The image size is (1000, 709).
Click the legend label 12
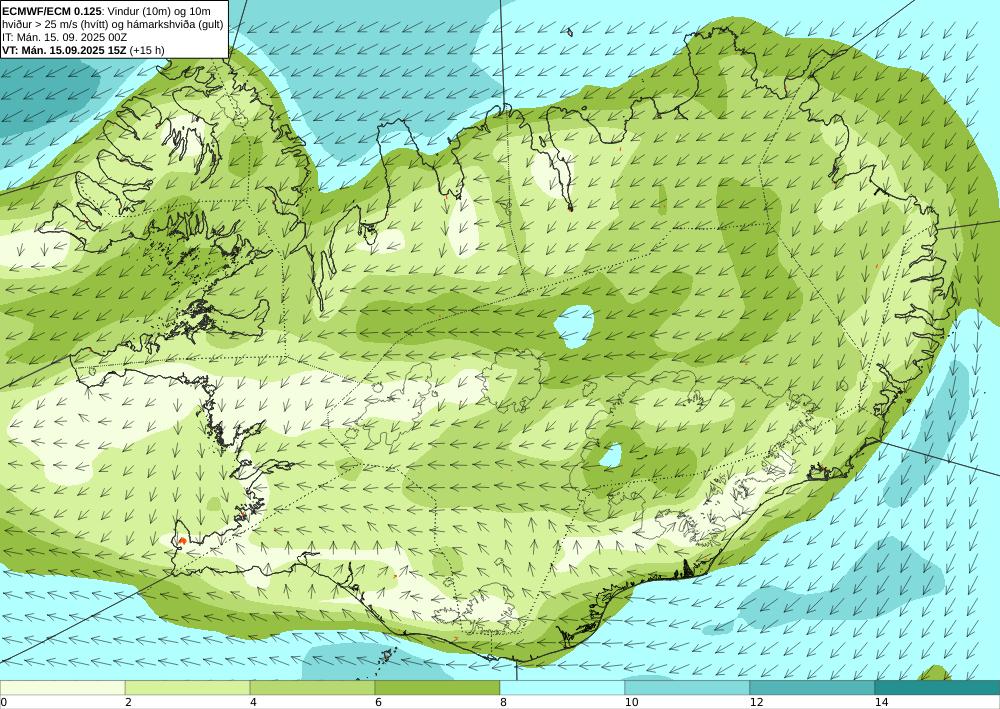pos(756,702)
